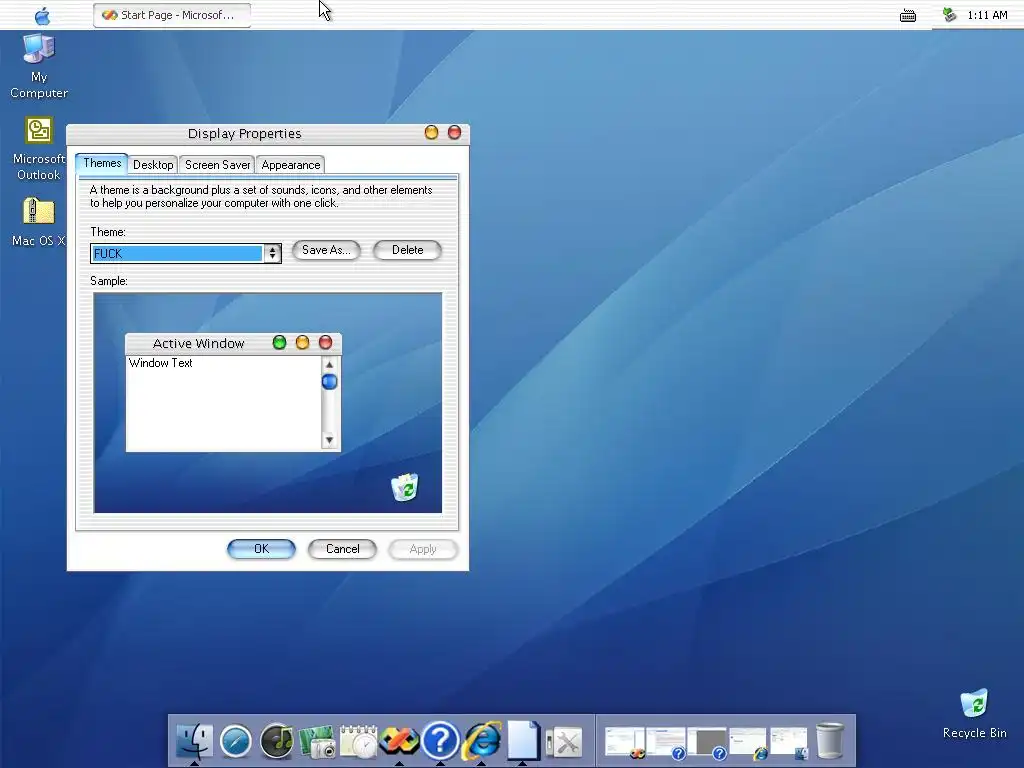Click the sample window scroll up arrow
Image resolution: width=1024 pixels, height=768 pixels.
330,364
